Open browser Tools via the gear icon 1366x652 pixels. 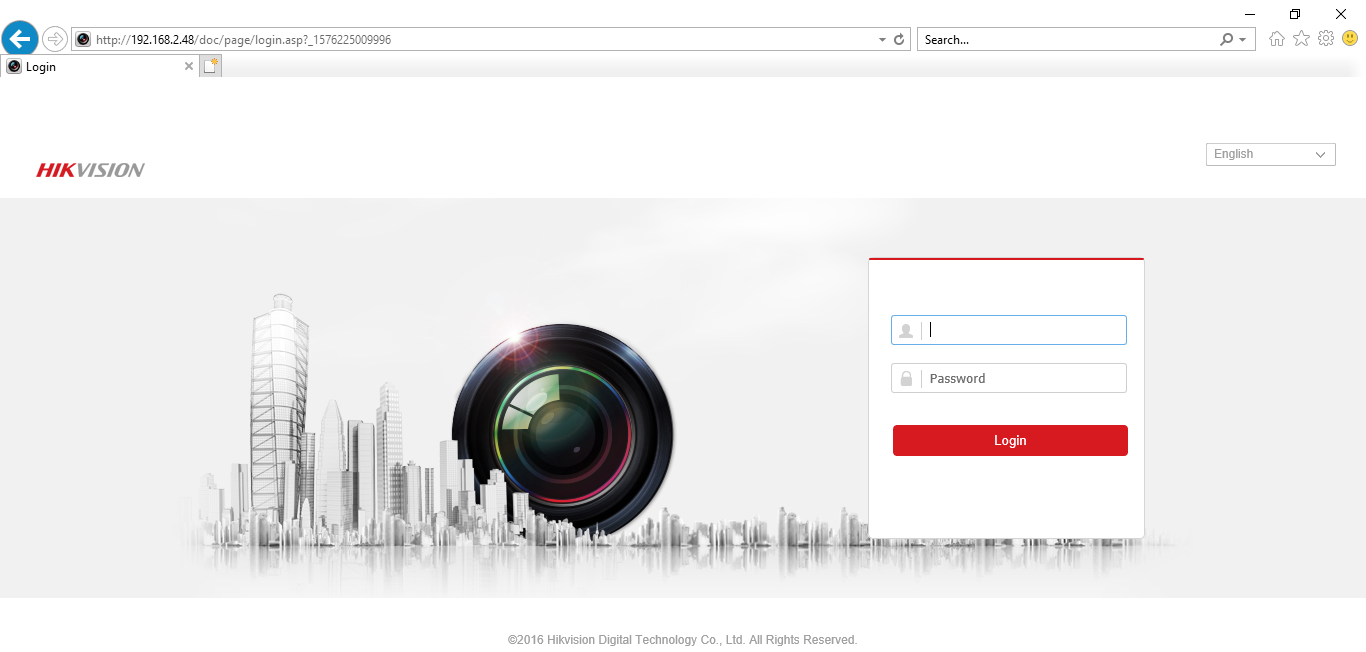pos(1326,39)
